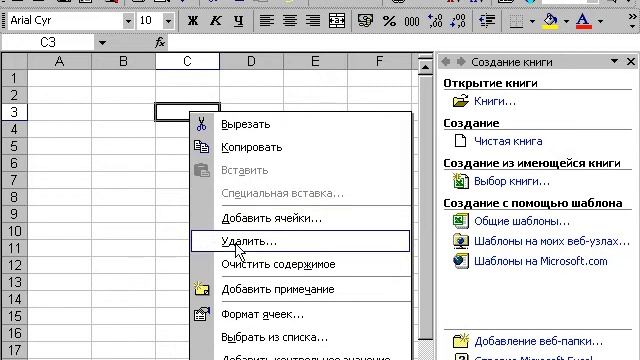Click inside the font name field Arial Cyr
This screenshot has height=360, width=640.
click(65, 20)
